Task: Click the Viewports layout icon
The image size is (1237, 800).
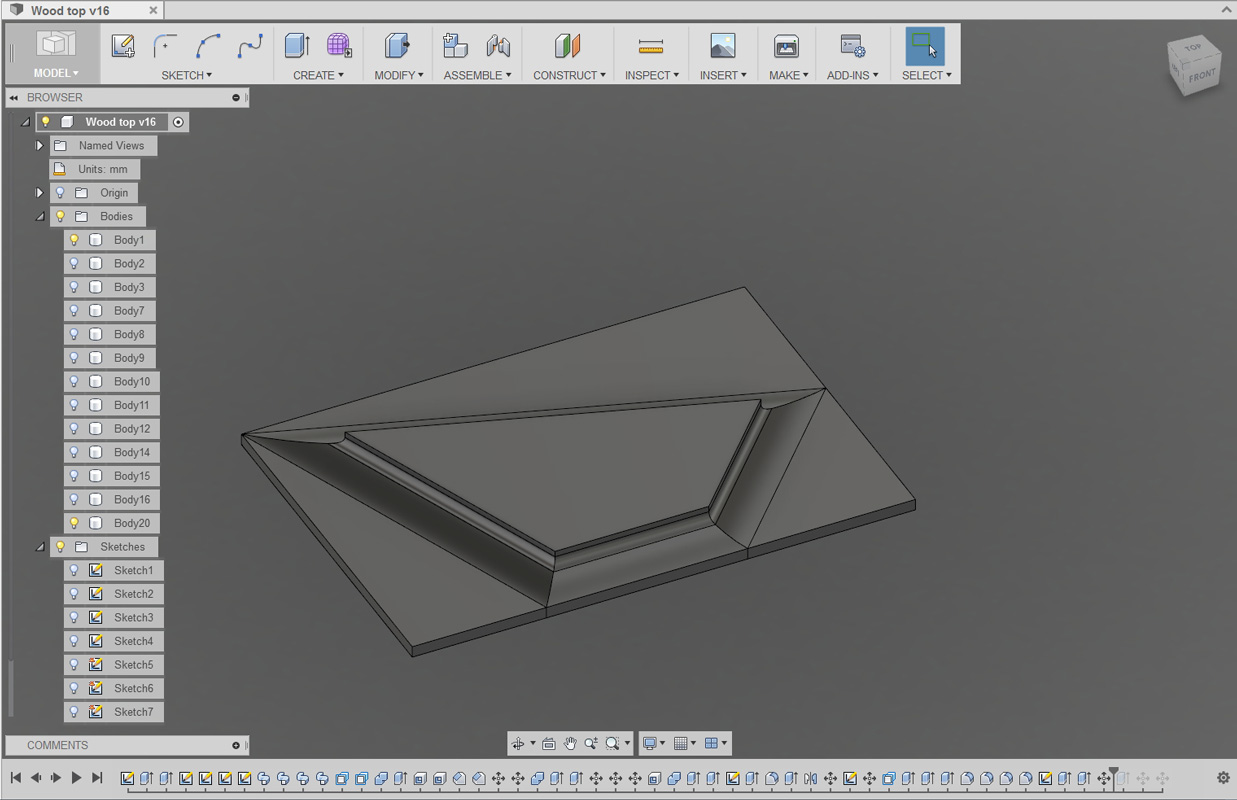Action: pyautogui.click(x=712, y=743)
